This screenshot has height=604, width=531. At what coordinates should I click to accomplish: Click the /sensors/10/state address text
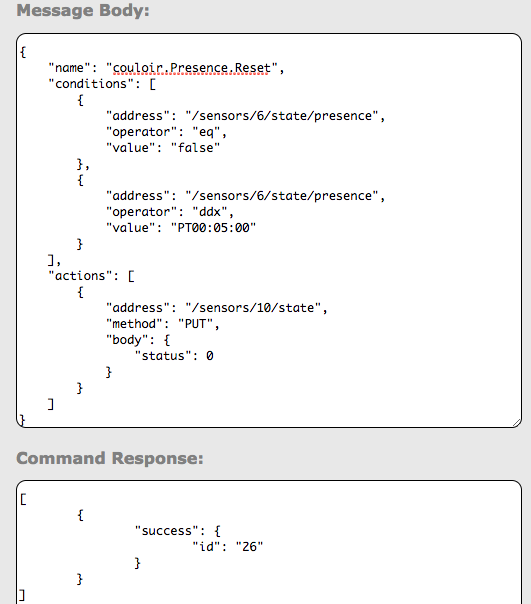coord(253,308)
